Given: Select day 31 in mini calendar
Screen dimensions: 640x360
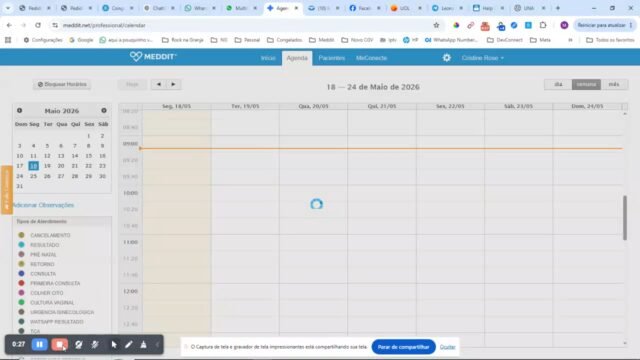Looking at the screenshot, I should pyautogui.click(x=20, y=186).
